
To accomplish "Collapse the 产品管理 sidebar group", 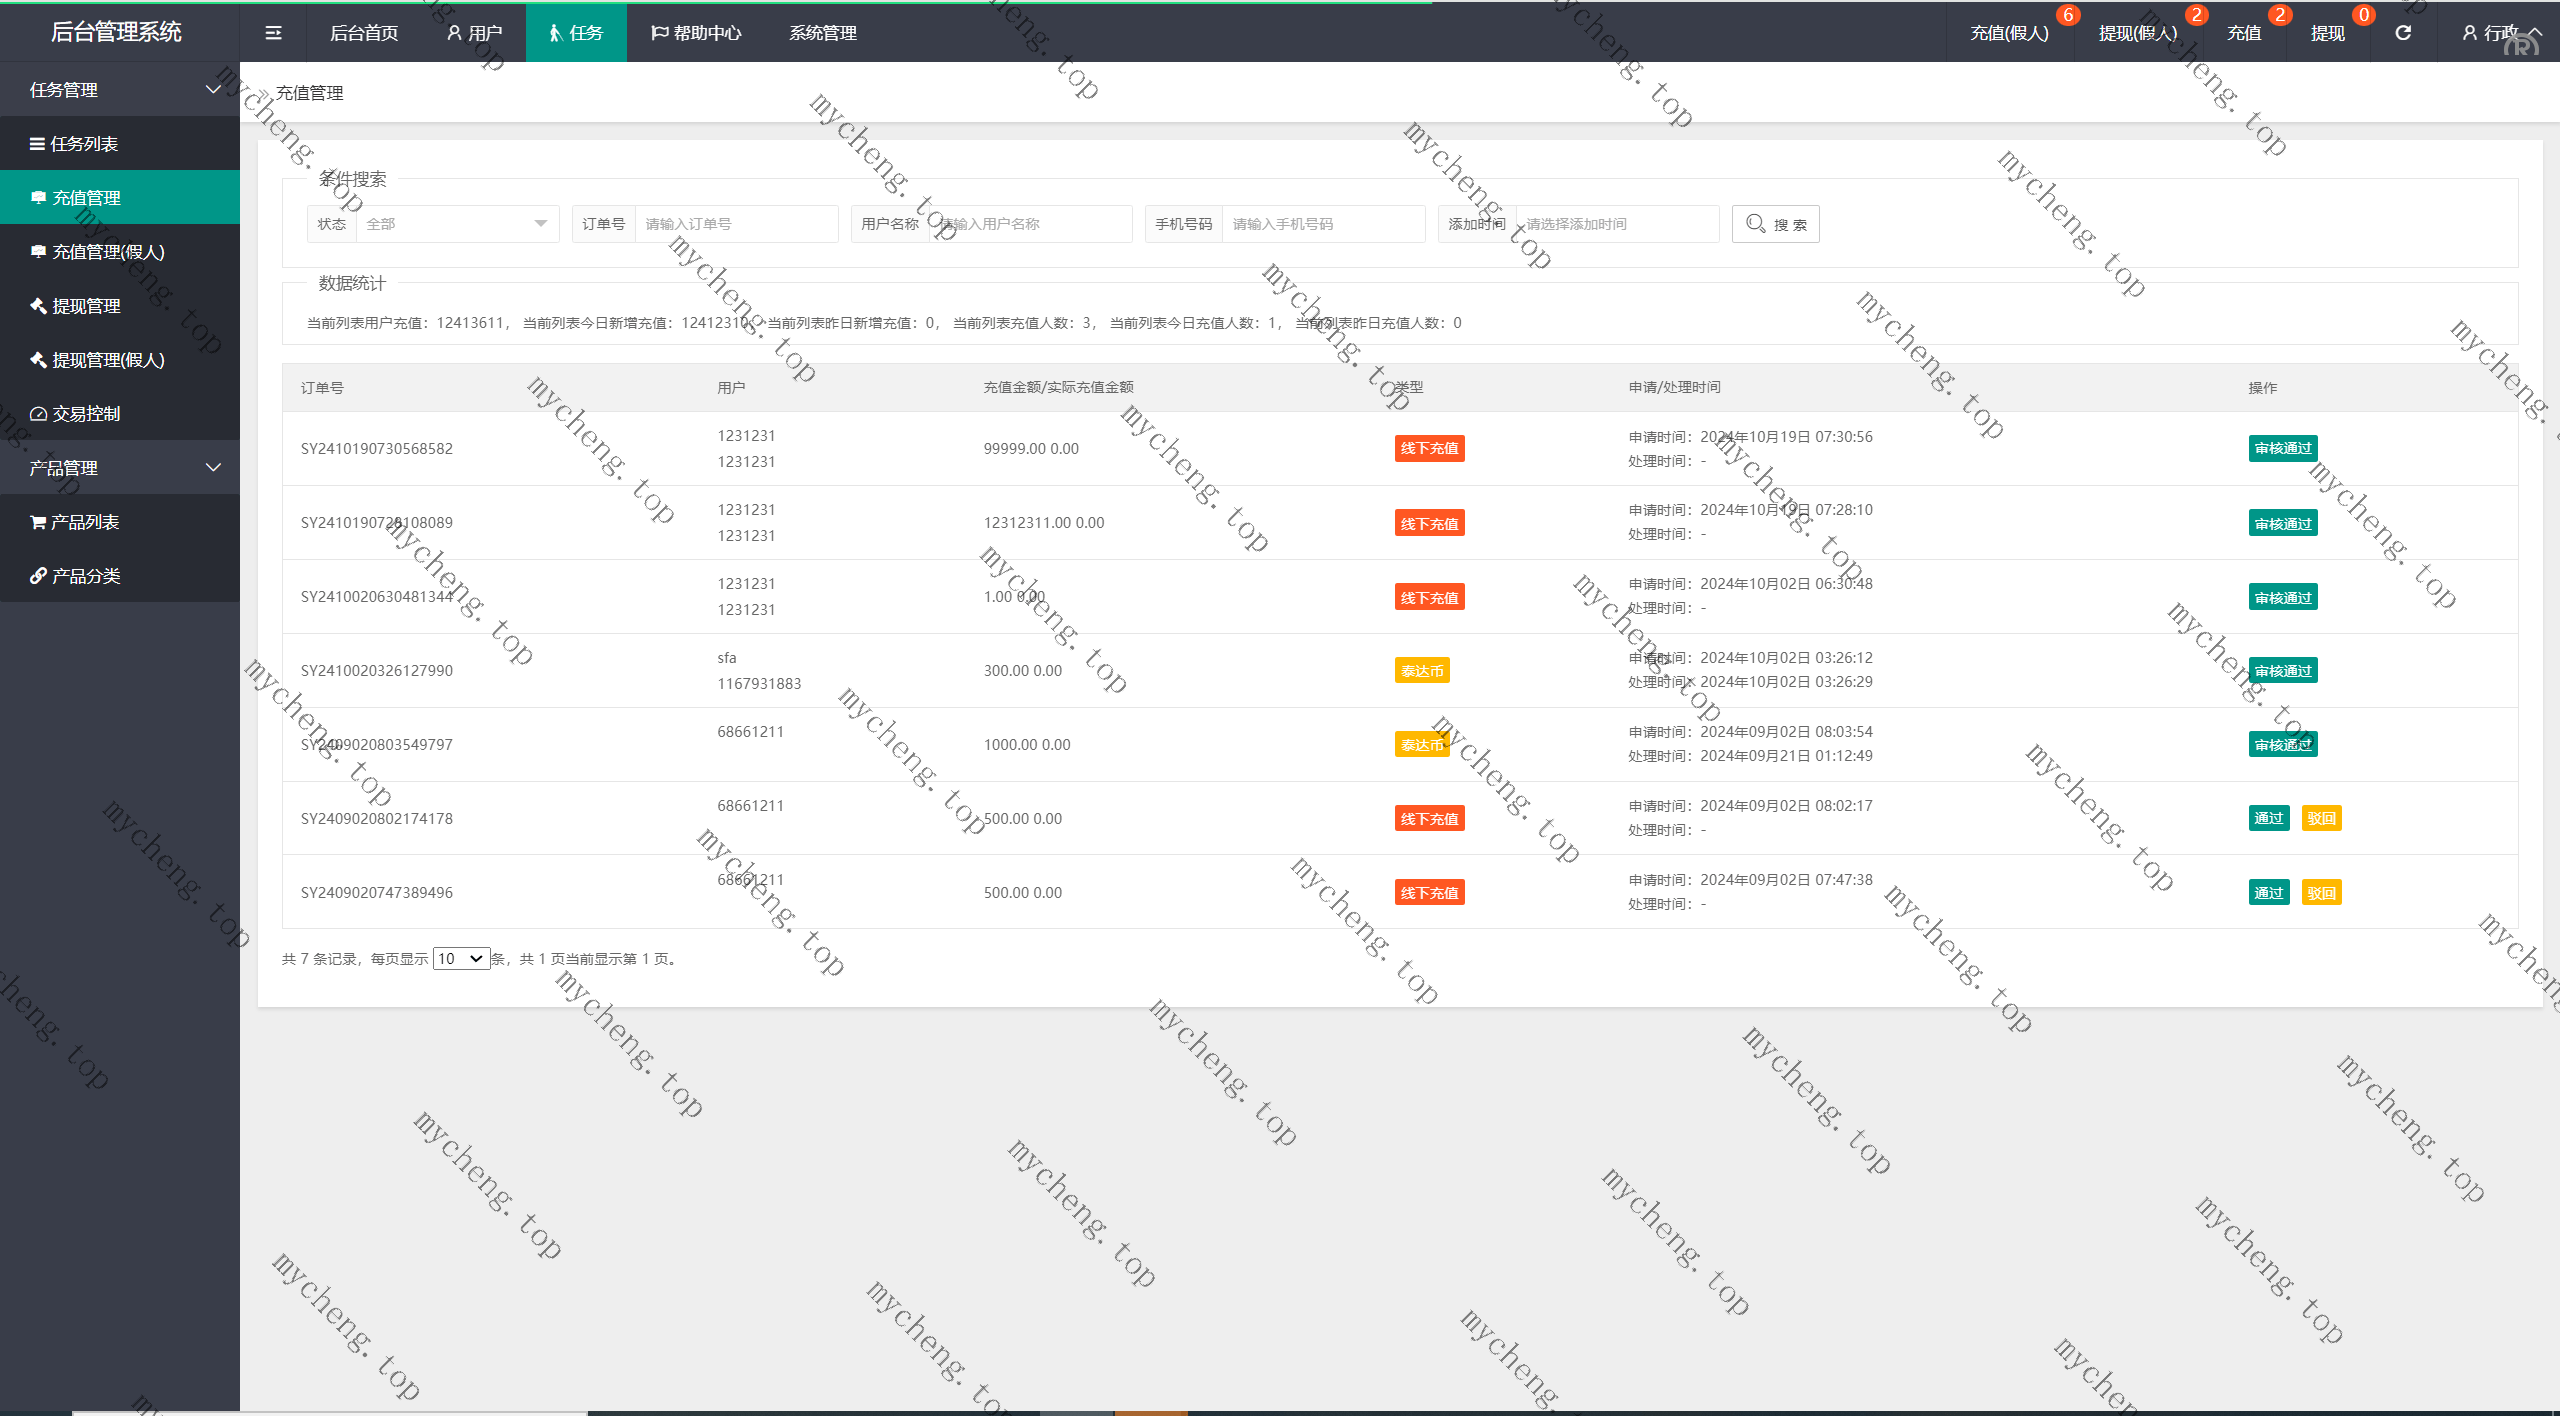I will [x=120, y=468].
